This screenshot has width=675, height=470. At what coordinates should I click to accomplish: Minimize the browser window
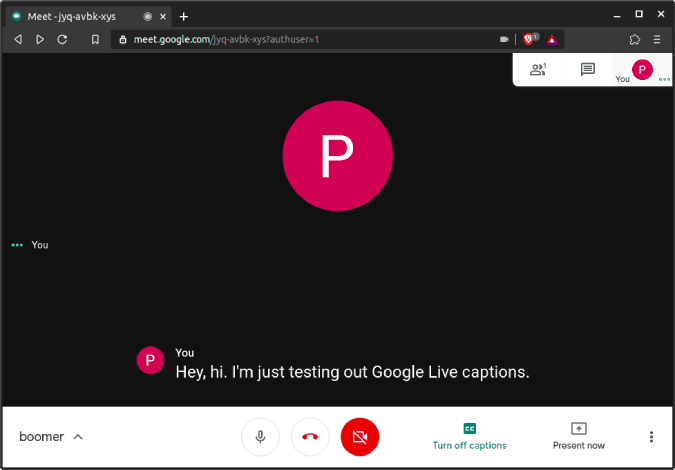pyautogui.click(x=617, y=15)
